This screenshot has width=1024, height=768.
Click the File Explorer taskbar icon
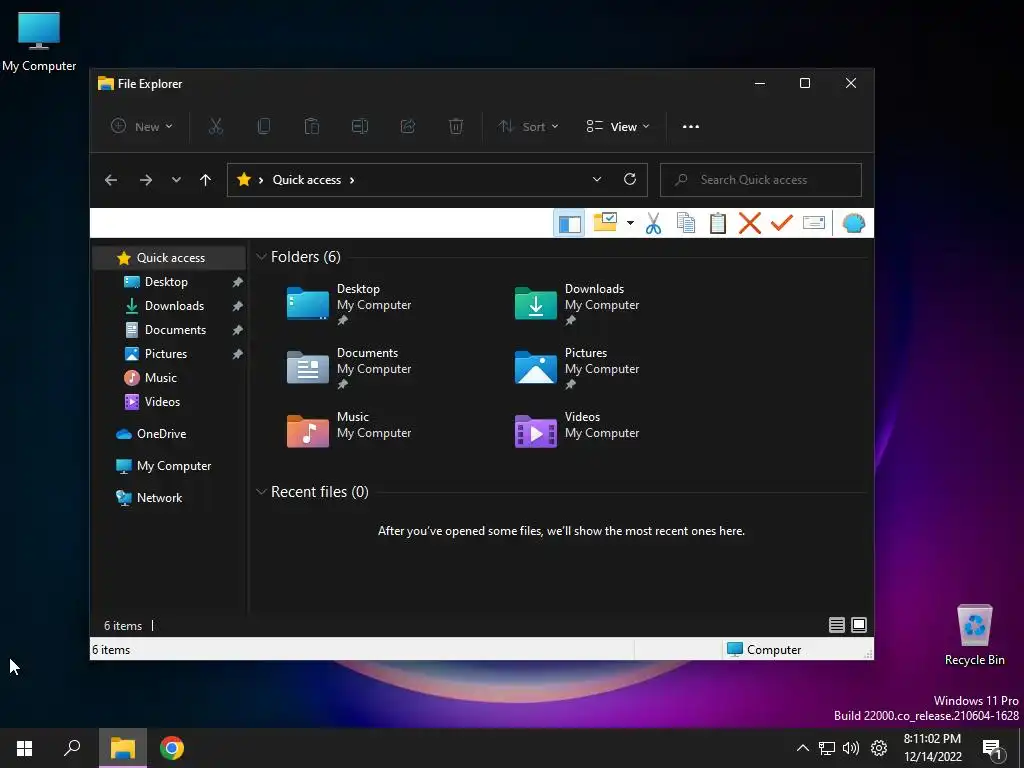123,748
